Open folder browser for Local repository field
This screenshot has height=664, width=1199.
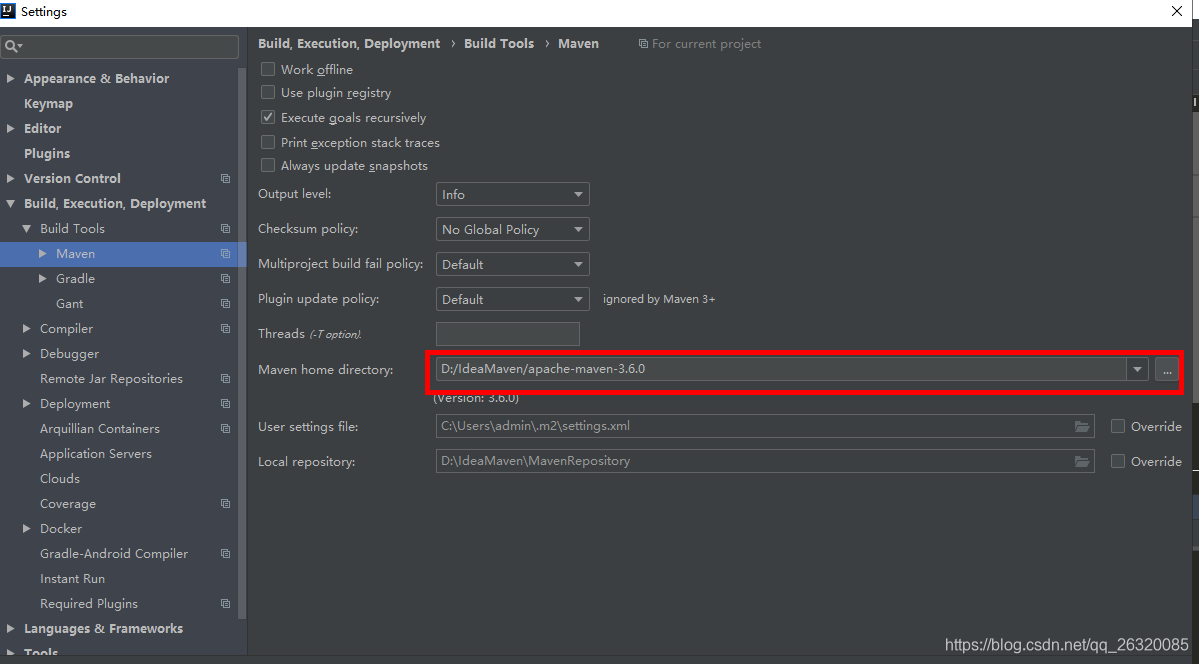point(1081,461)
